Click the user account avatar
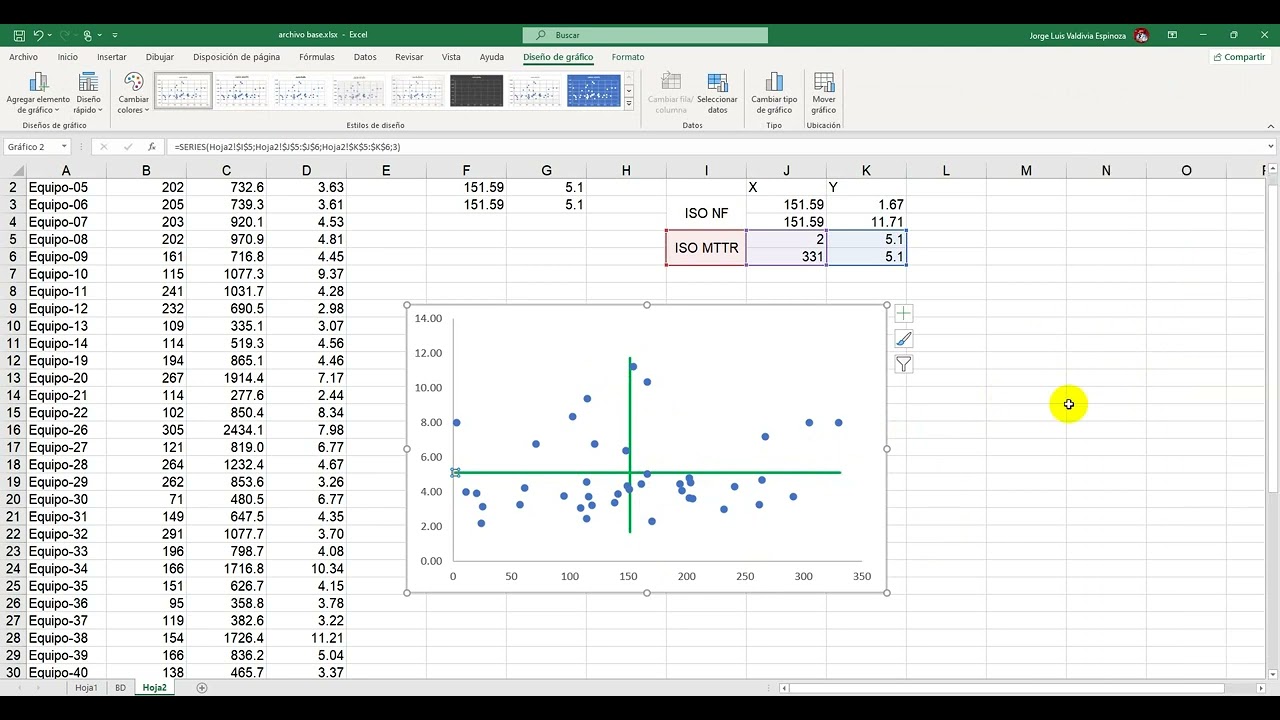This screenshot has width=1280, height=720. click(x=1142, y=35)
